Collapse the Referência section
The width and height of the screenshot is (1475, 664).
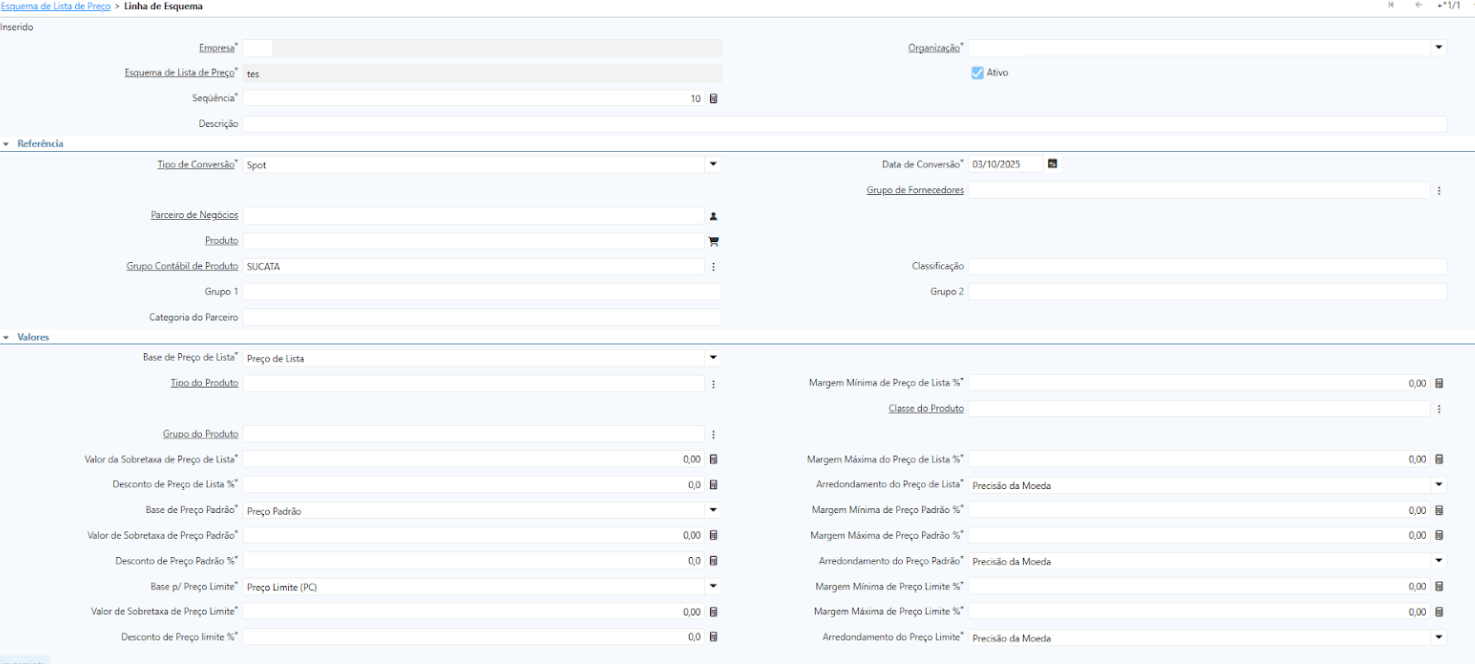6,144
